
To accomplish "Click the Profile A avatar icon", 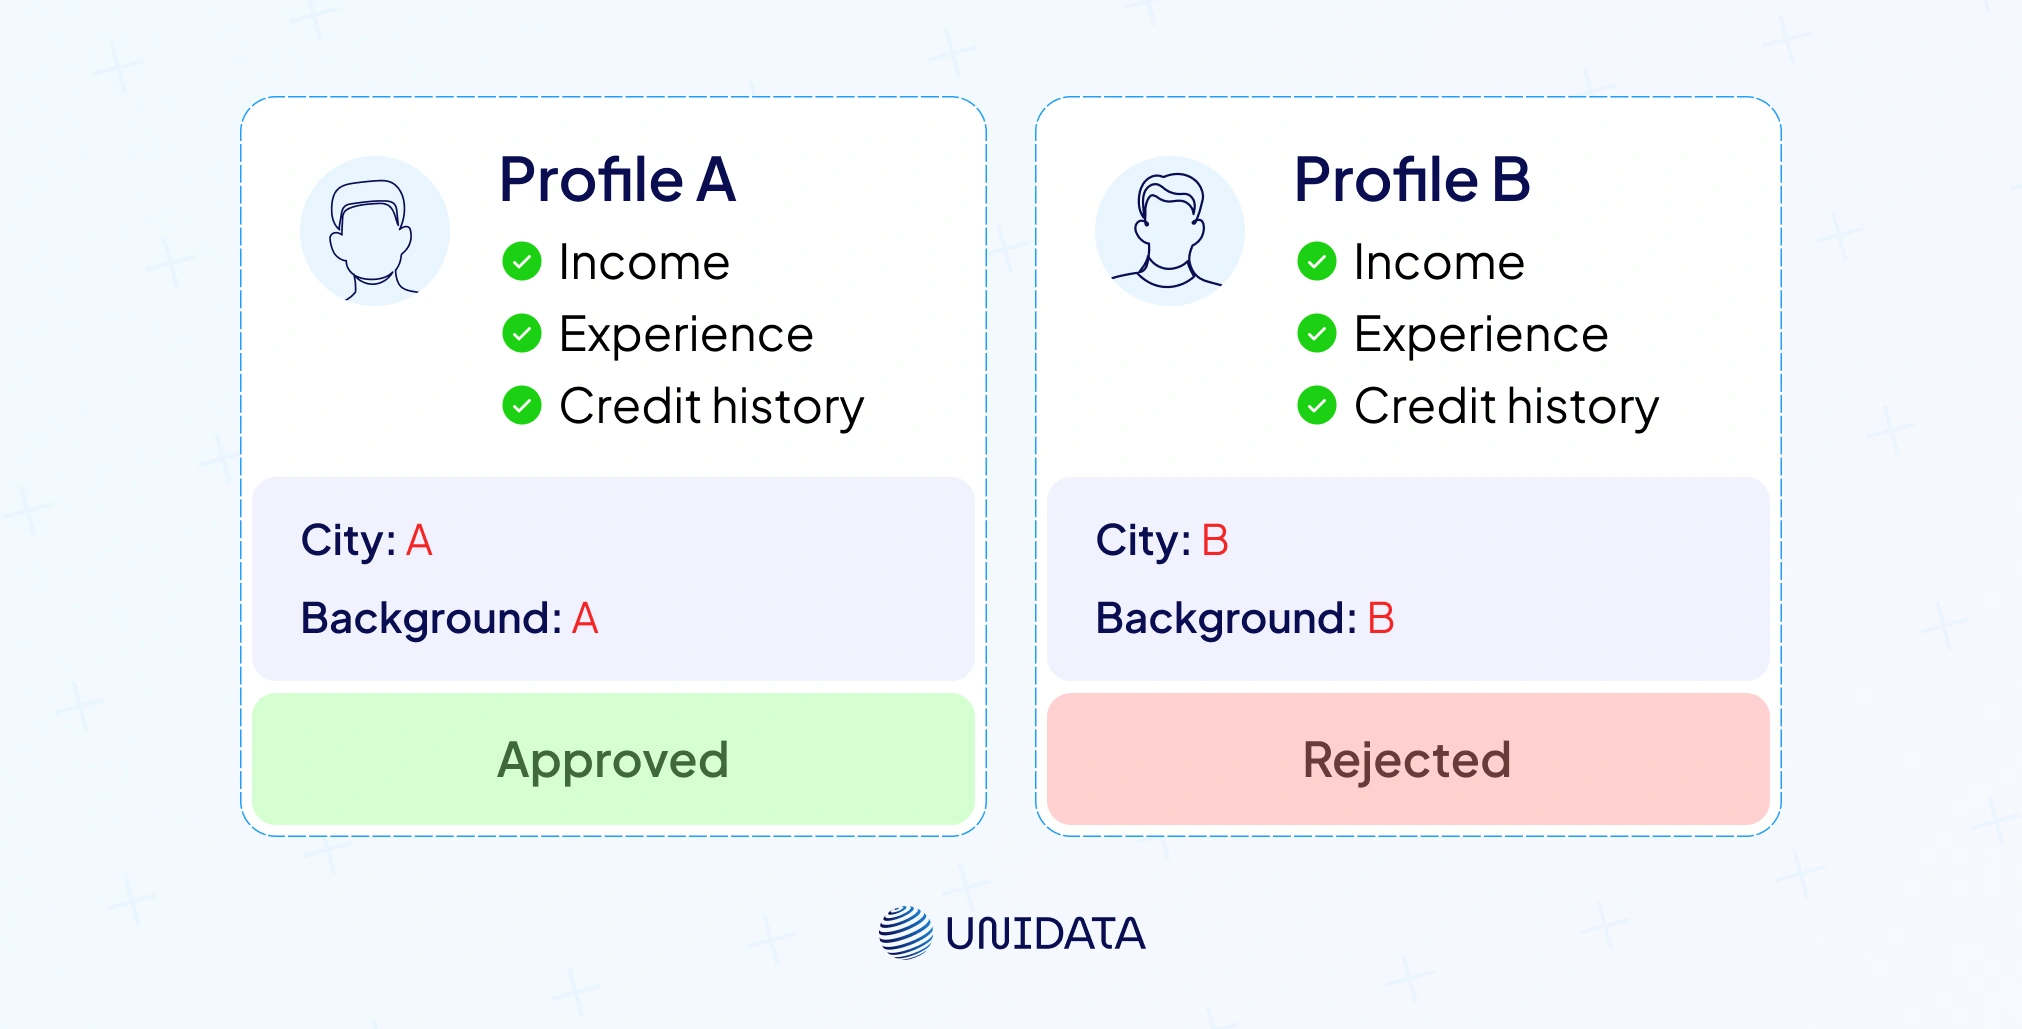I will tap(375, 231).
